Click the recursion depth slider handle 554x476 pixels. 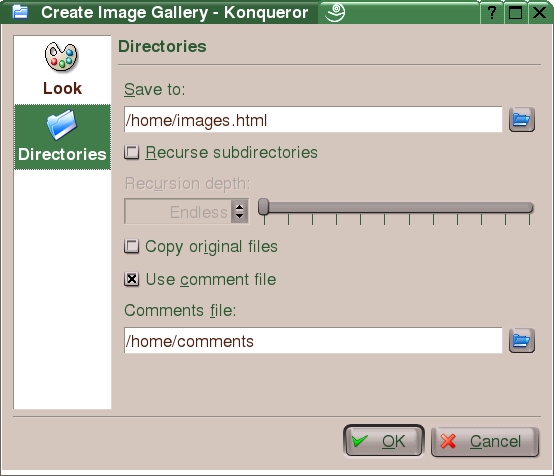[x=264, y=207]
